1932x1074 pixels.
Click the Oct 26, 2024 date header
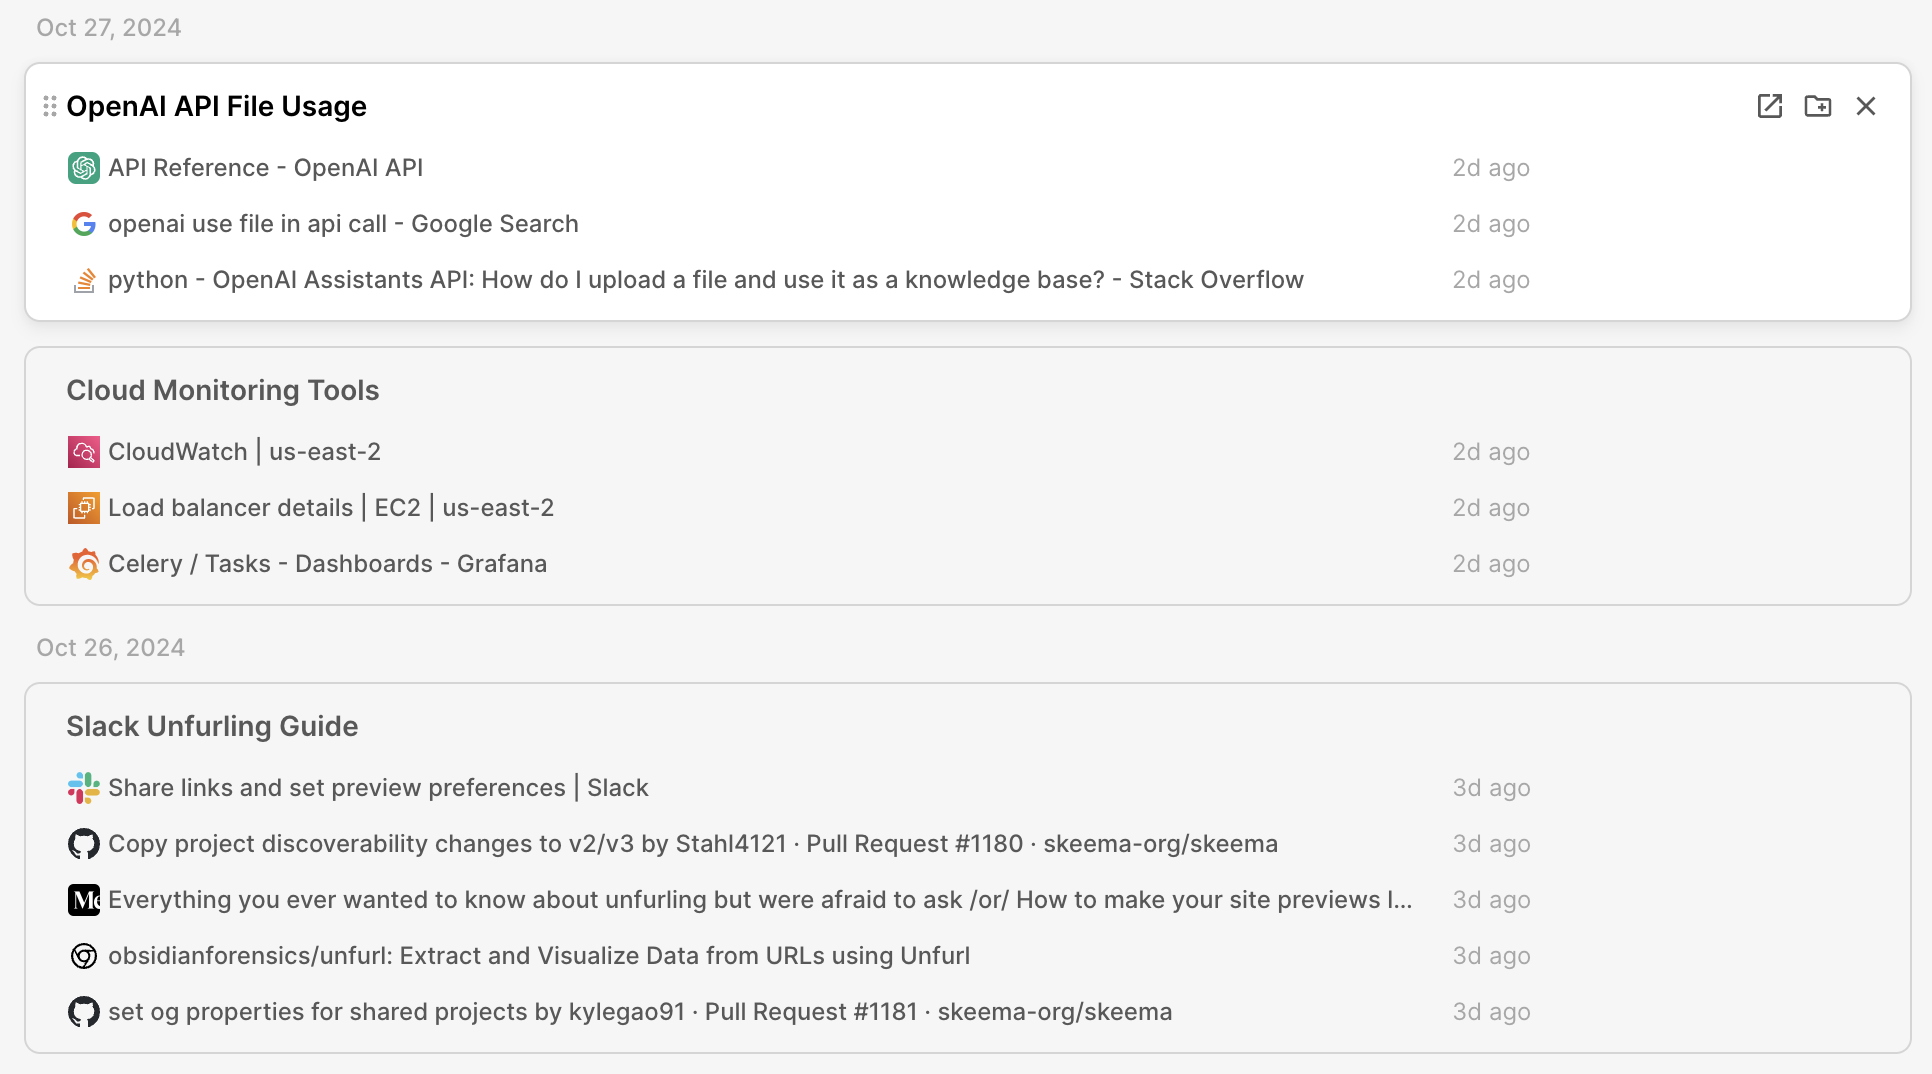tap(111, 648)
